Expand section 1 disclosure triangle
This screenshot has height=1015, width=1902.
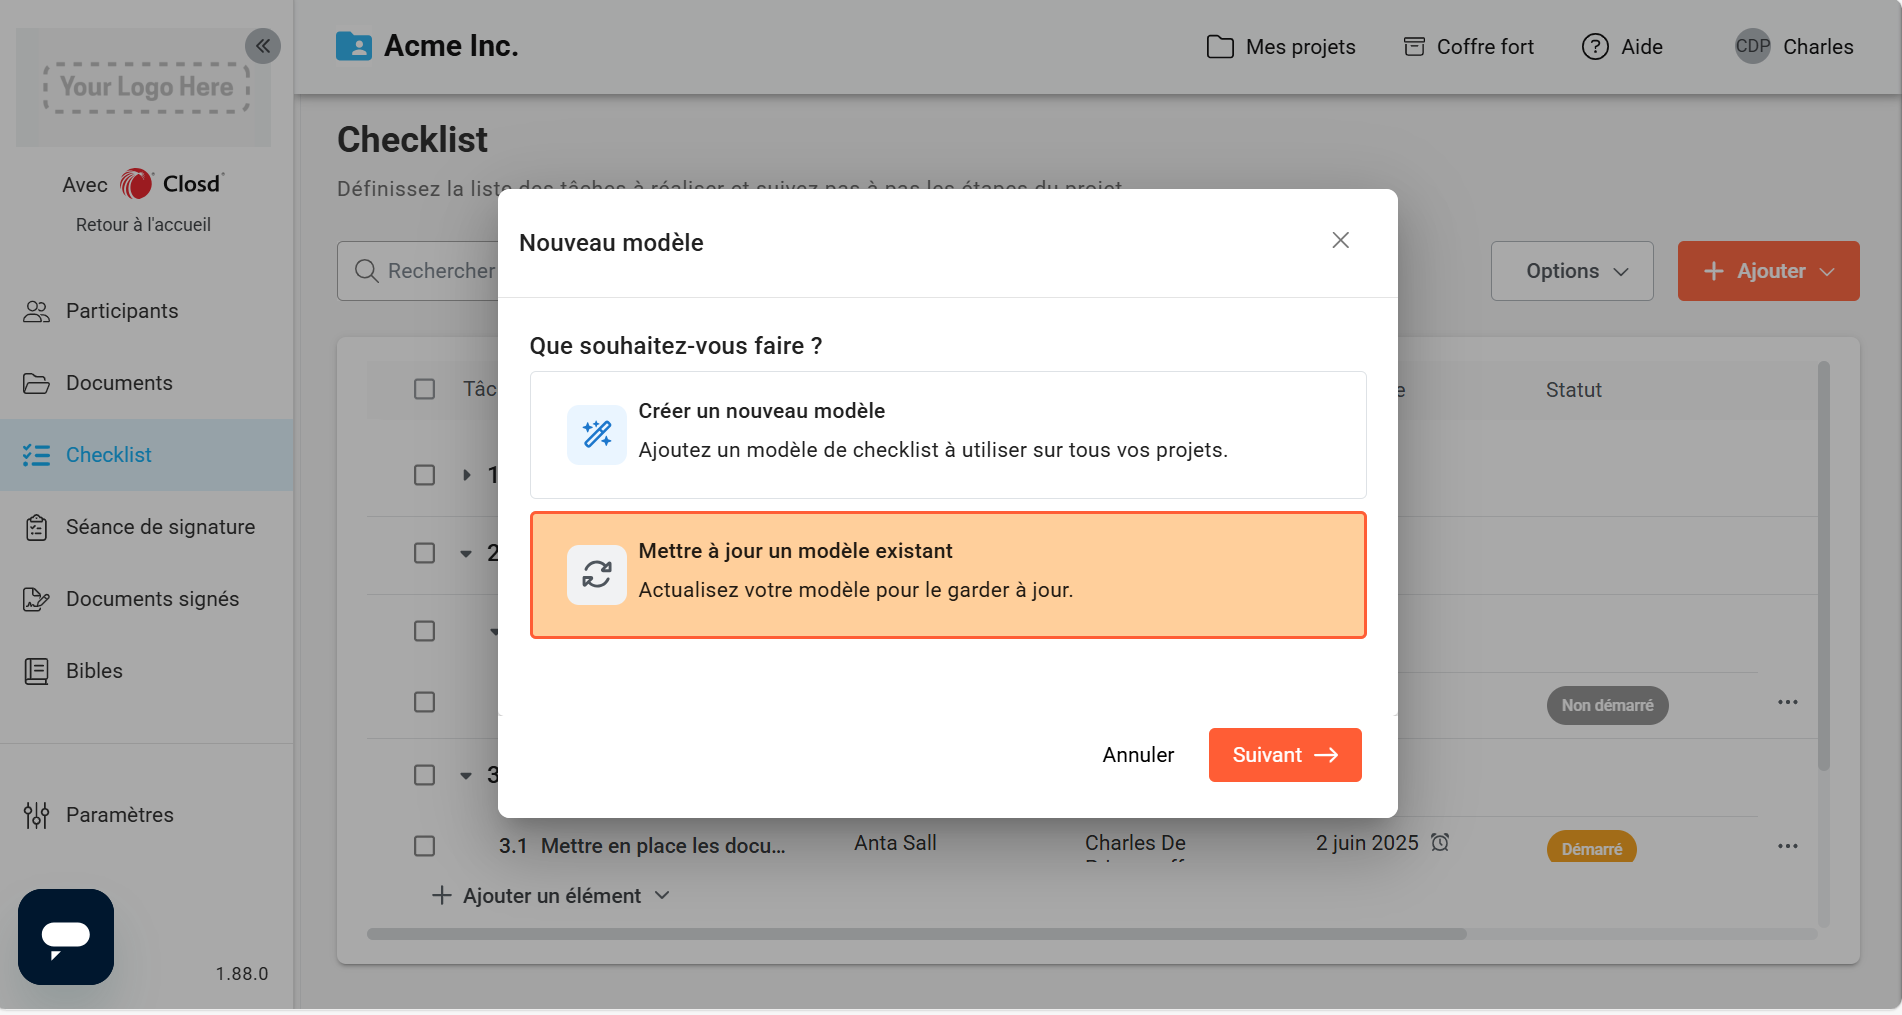click(467, 475)
